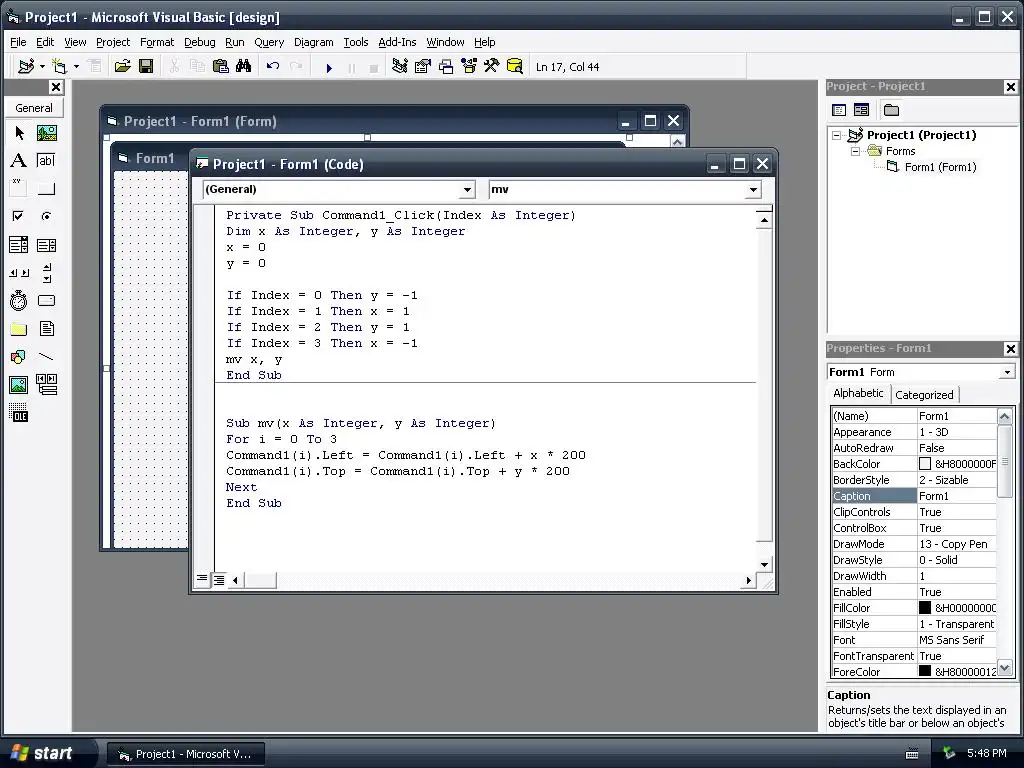Select the FileListBox control tool

(46, 328)
